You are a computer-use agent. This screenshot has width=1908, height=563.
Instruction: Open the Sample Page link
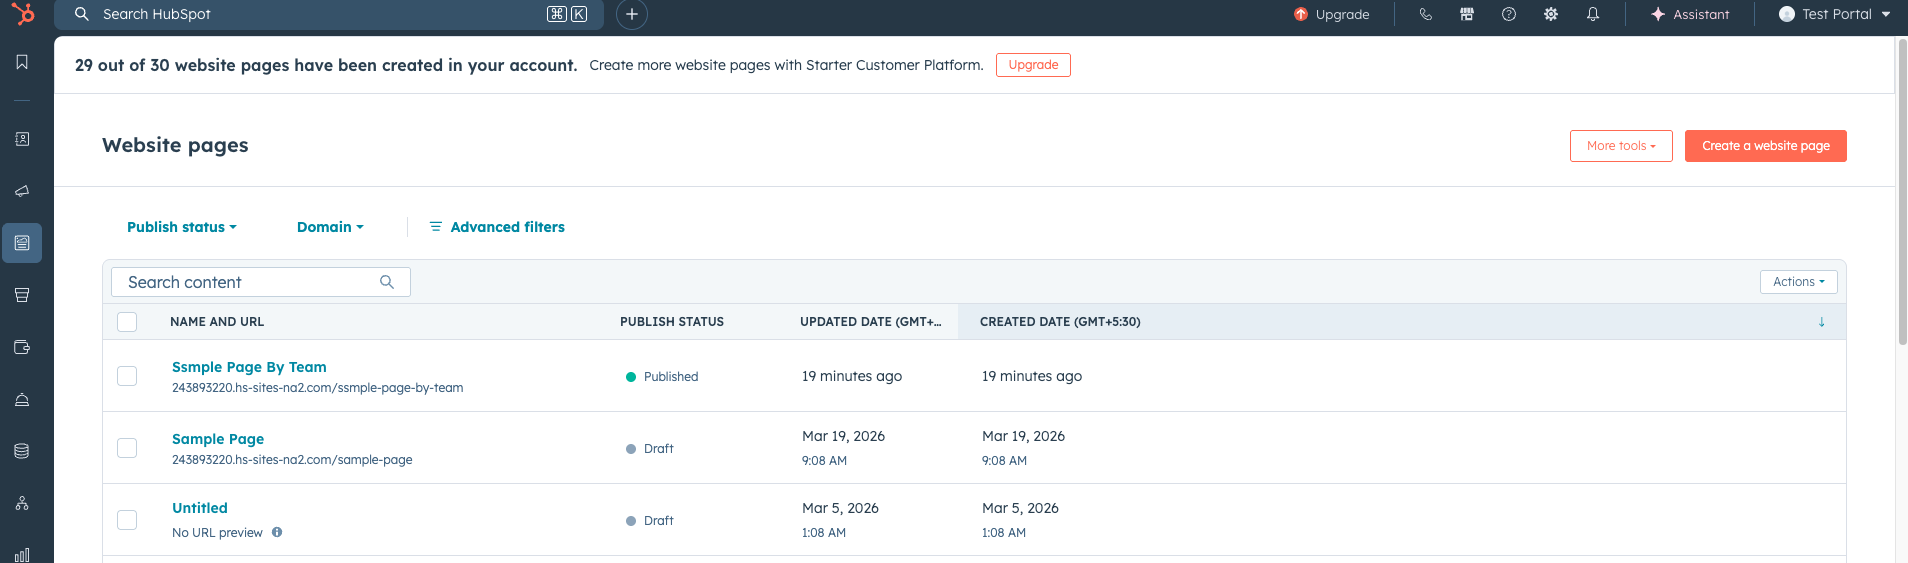218,439
